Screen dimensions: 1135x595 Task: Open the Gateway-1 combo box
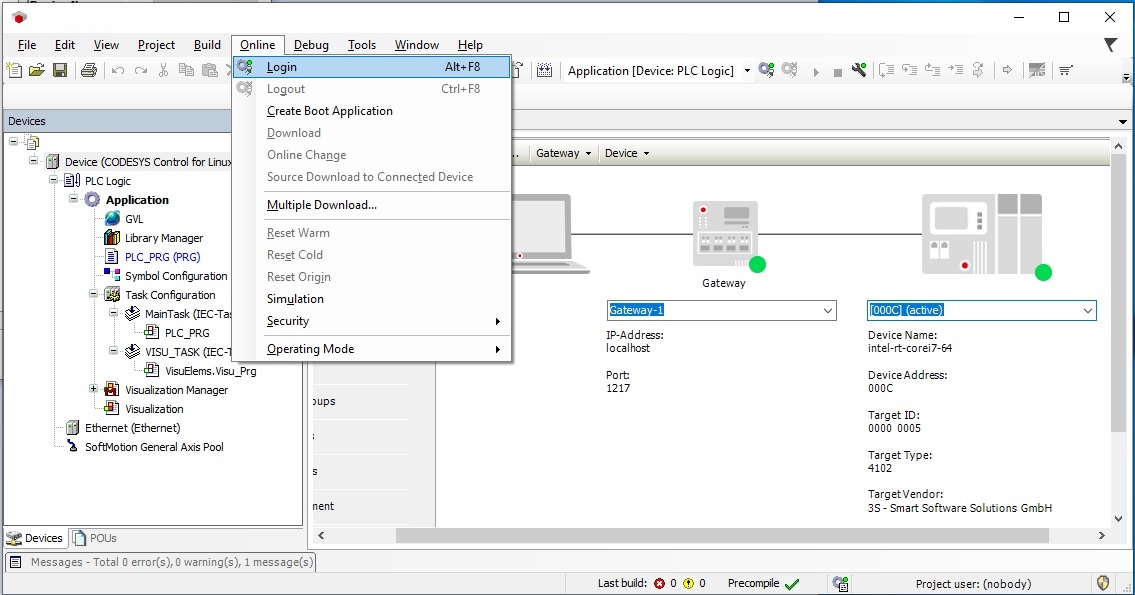pyautogui.click(x=722, y=310)
